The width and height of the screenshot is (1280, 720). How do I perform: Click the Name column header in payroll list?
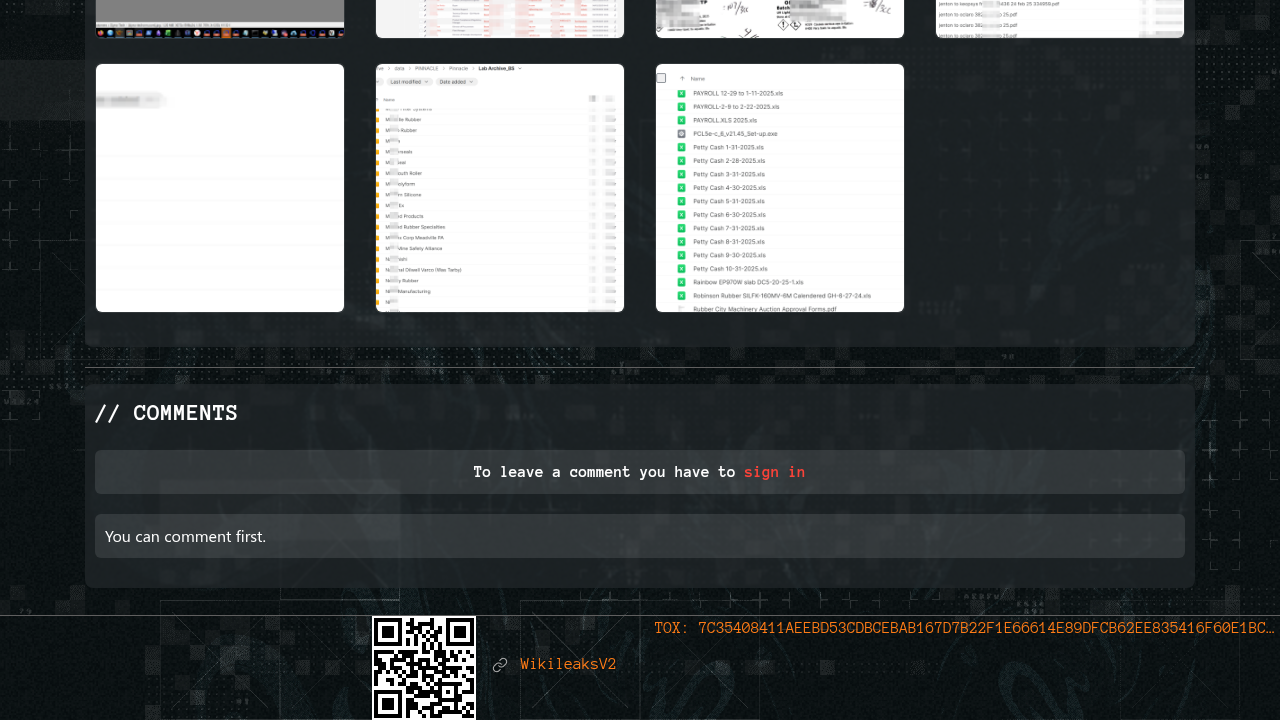(x=697, y=78)
